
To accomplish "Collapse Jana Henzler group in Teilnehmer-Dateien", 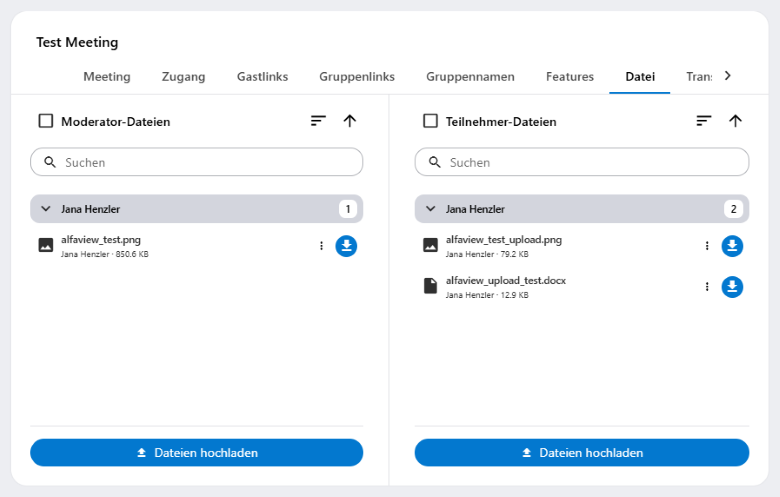I will coord(431,209).
